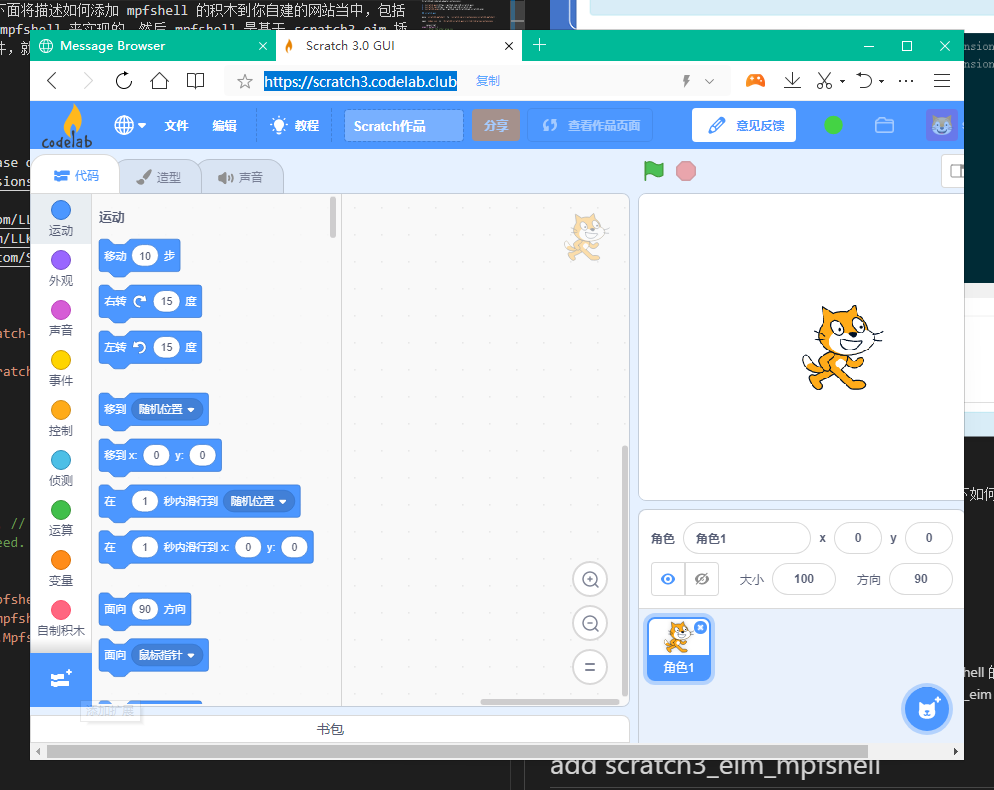Open the 文件 menu

coord(176,126)
